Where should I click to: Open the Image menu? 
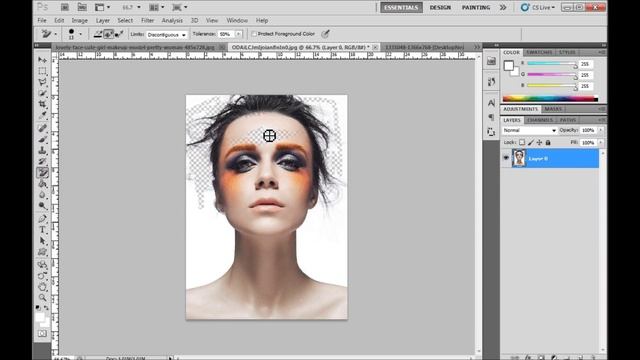click(80, 20)
